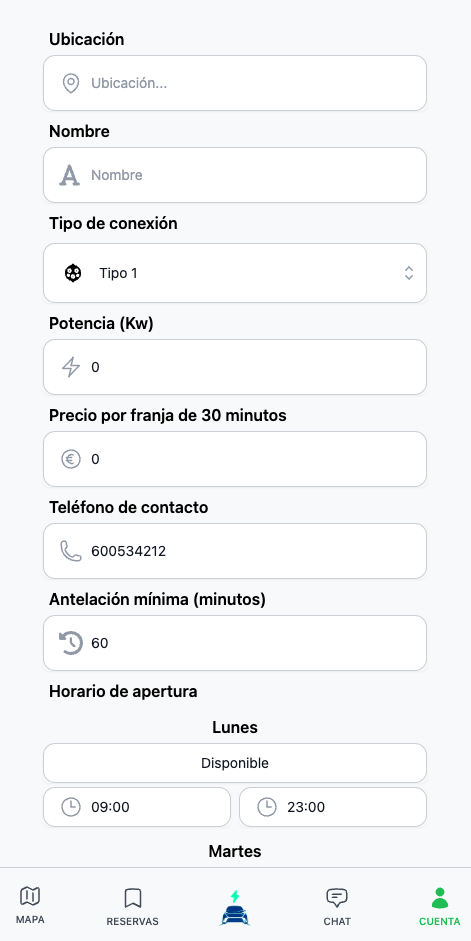471x941 pixels.
Task: Open the Tipo de conexión dropdown
Action: 235,273
